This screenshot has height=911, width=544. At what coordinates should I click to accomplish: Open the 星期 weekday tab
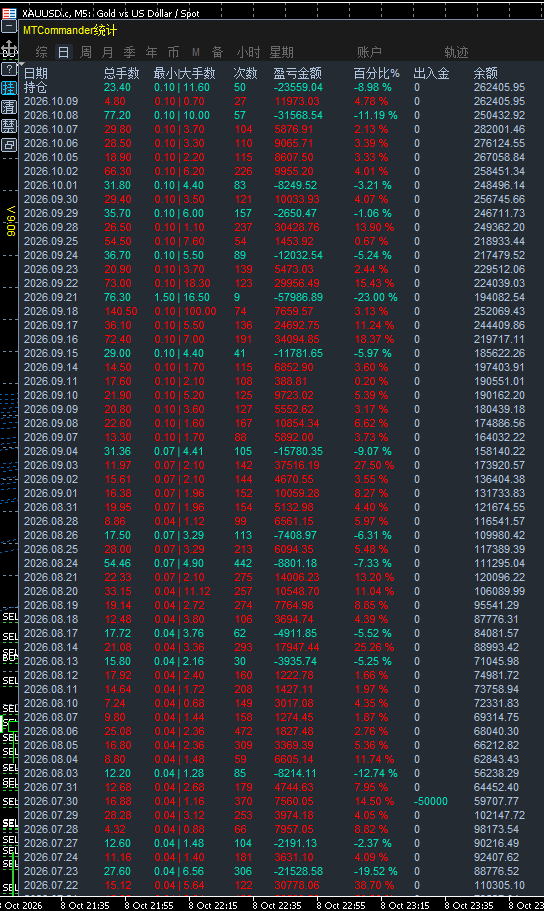(x=281, y=52)
